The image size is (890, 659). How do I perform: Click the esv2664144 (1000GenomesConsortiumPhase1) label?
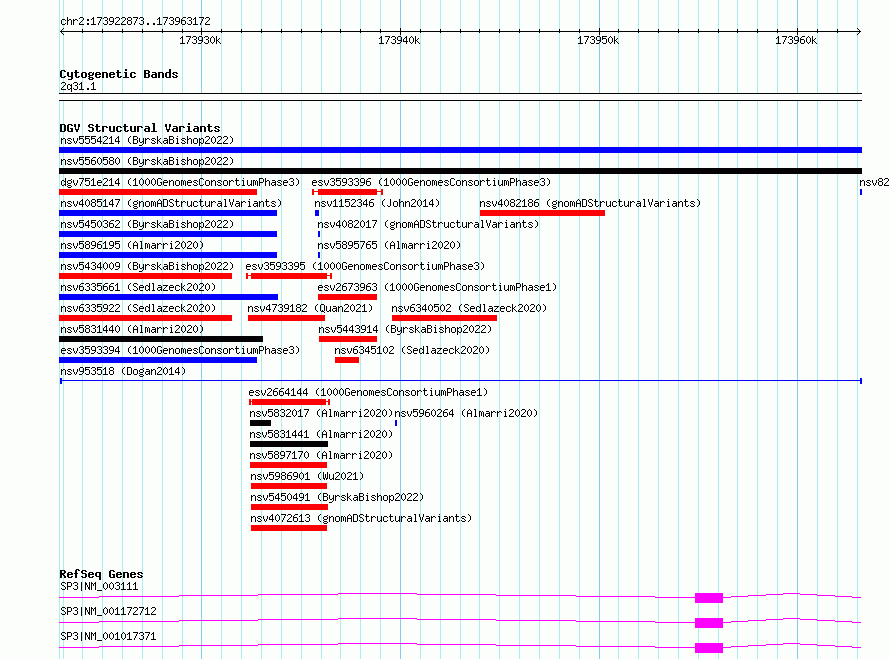(x=368, y=392)
